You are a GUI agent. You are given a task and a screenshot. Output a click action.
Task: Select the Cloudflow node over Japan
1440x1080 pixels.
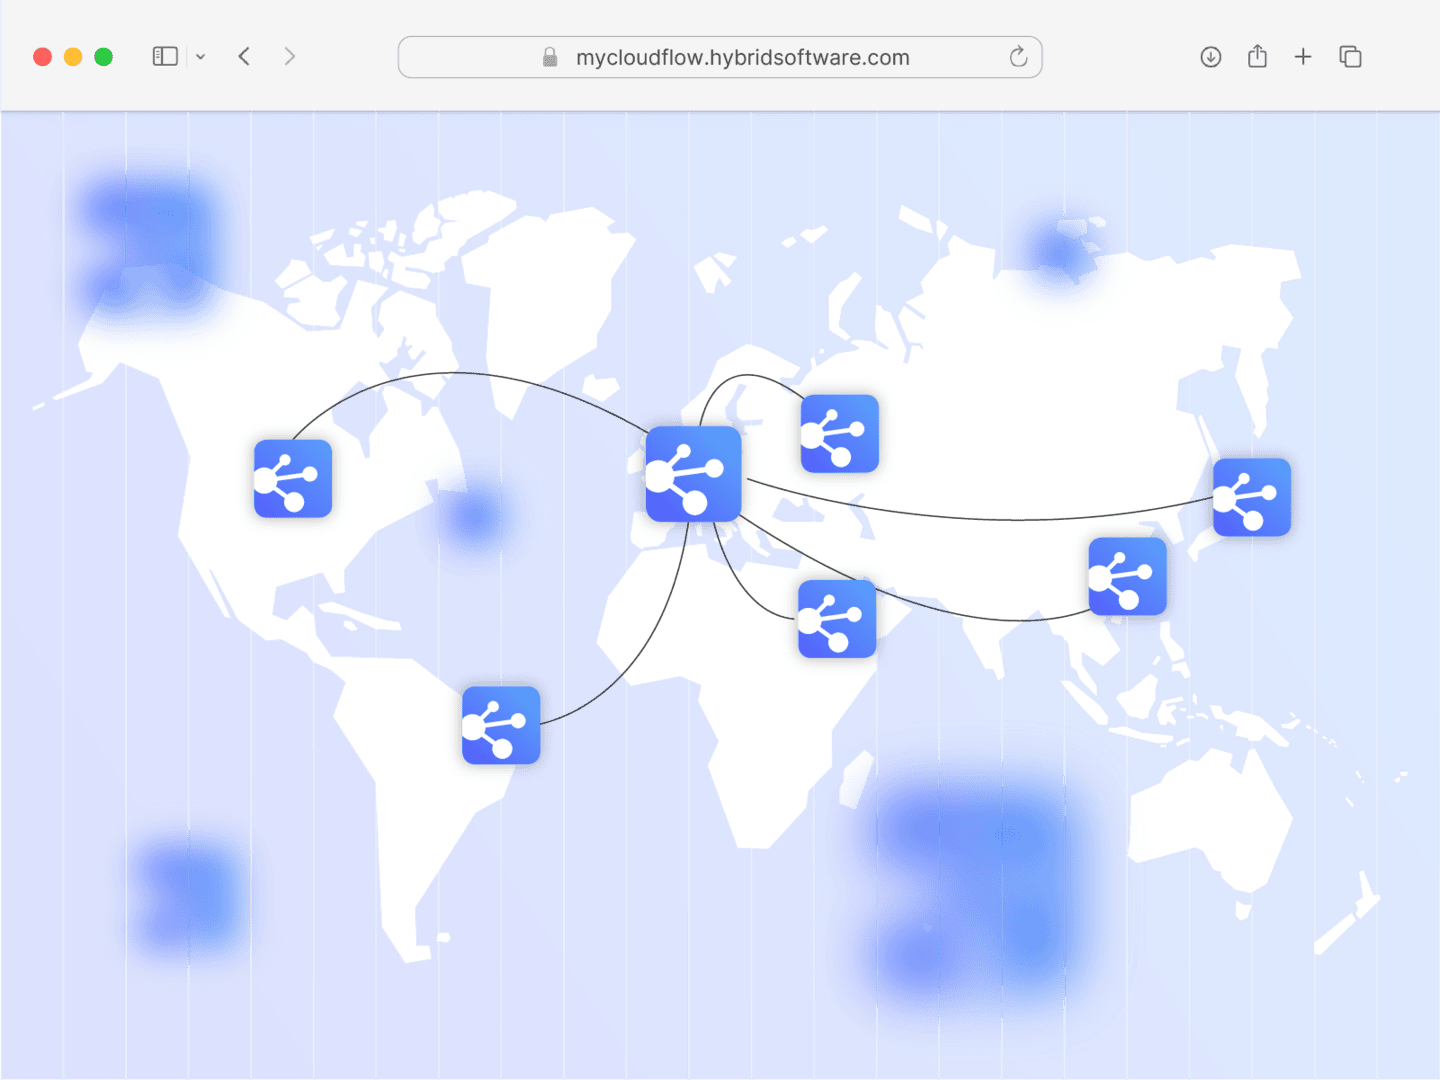point(1252,498)
